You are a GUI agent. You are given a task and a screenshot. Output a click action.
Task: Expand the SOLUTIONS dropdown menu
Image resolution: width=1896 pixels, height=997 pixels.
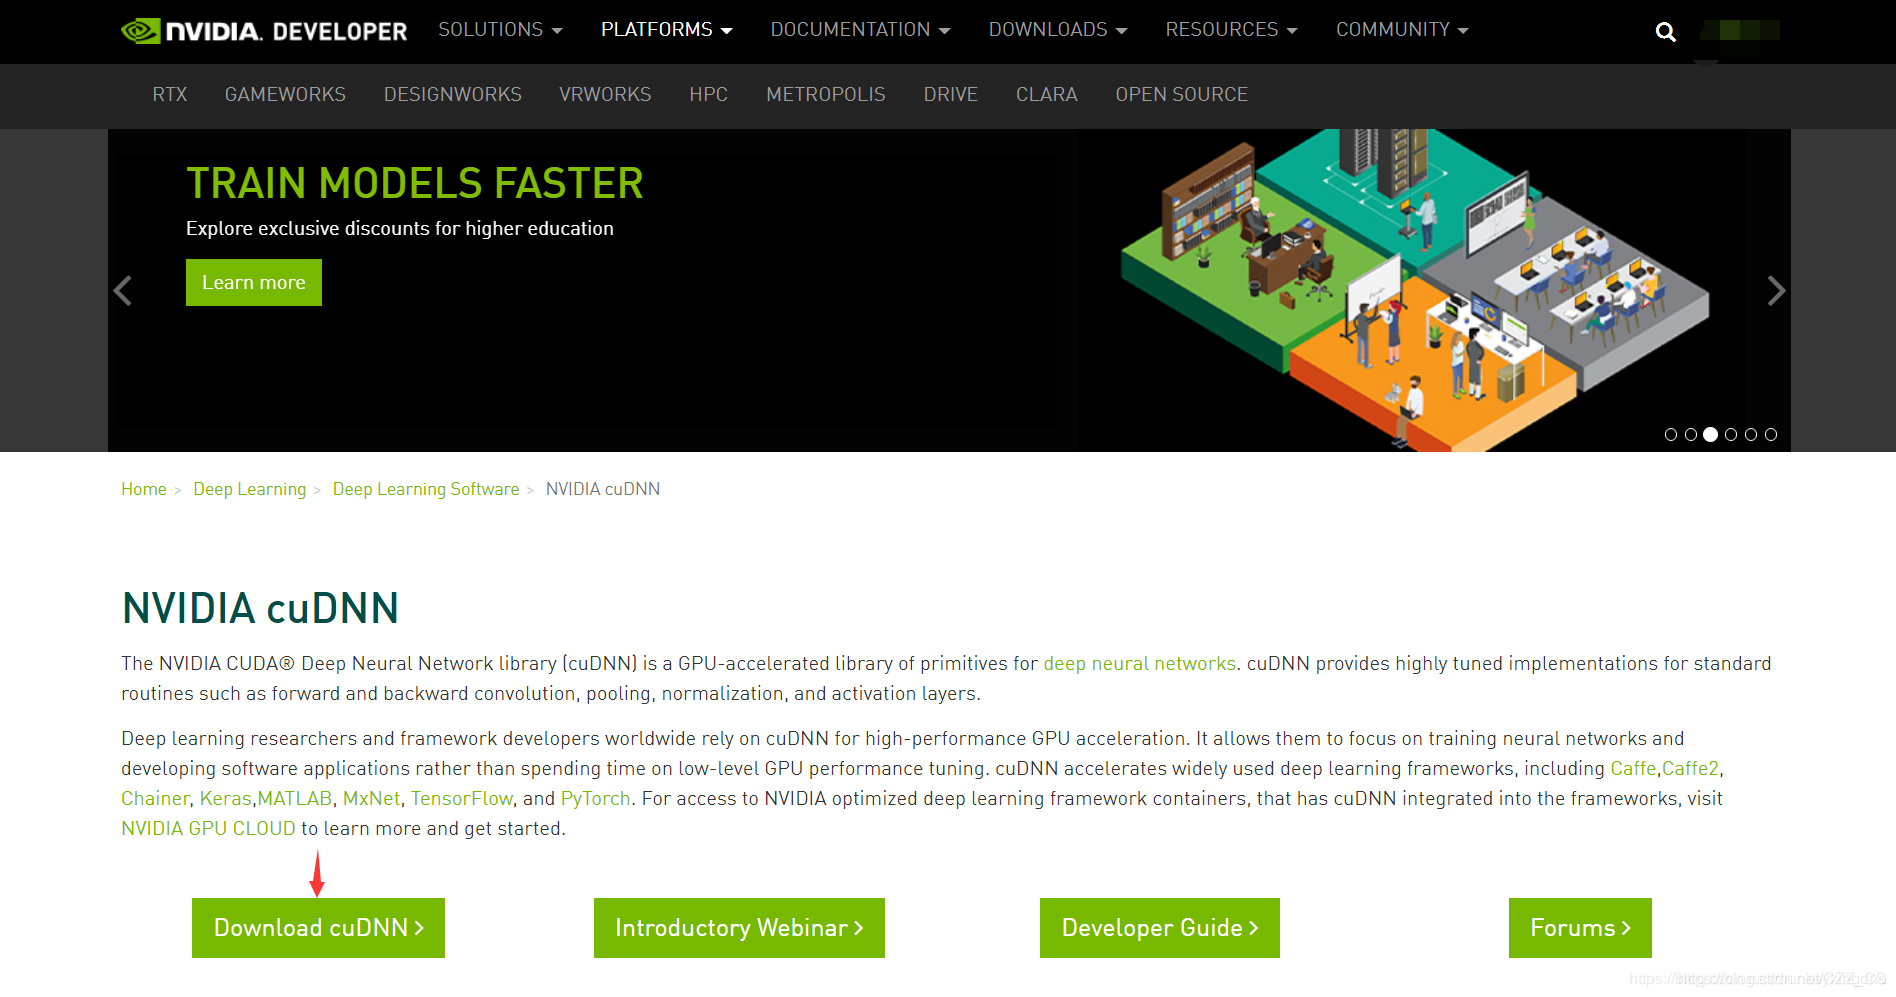(500, 30)
